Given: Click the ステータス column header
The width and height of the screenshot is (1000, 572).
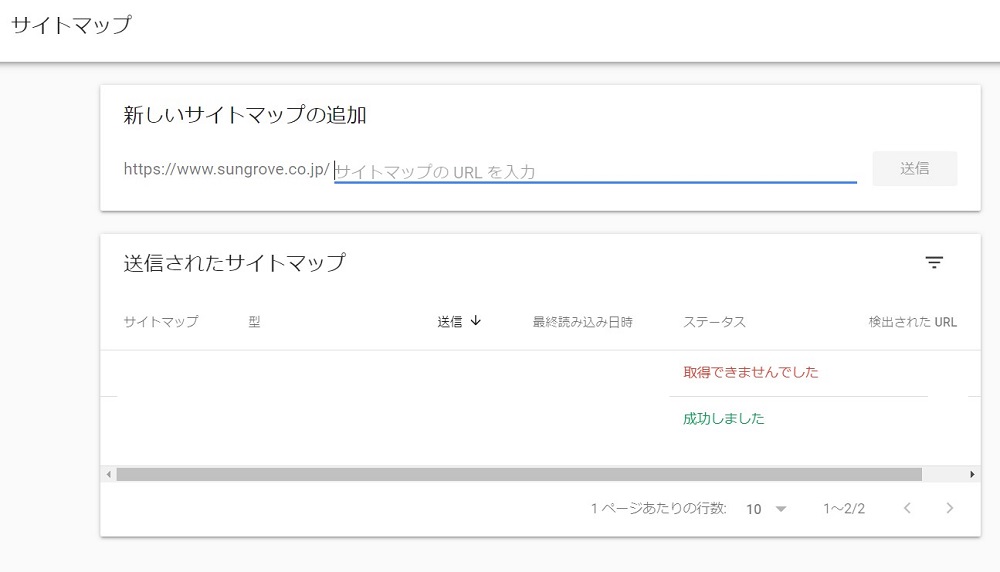Looking at the screenshot, I should pyautogui.click(x=714, y=322).
